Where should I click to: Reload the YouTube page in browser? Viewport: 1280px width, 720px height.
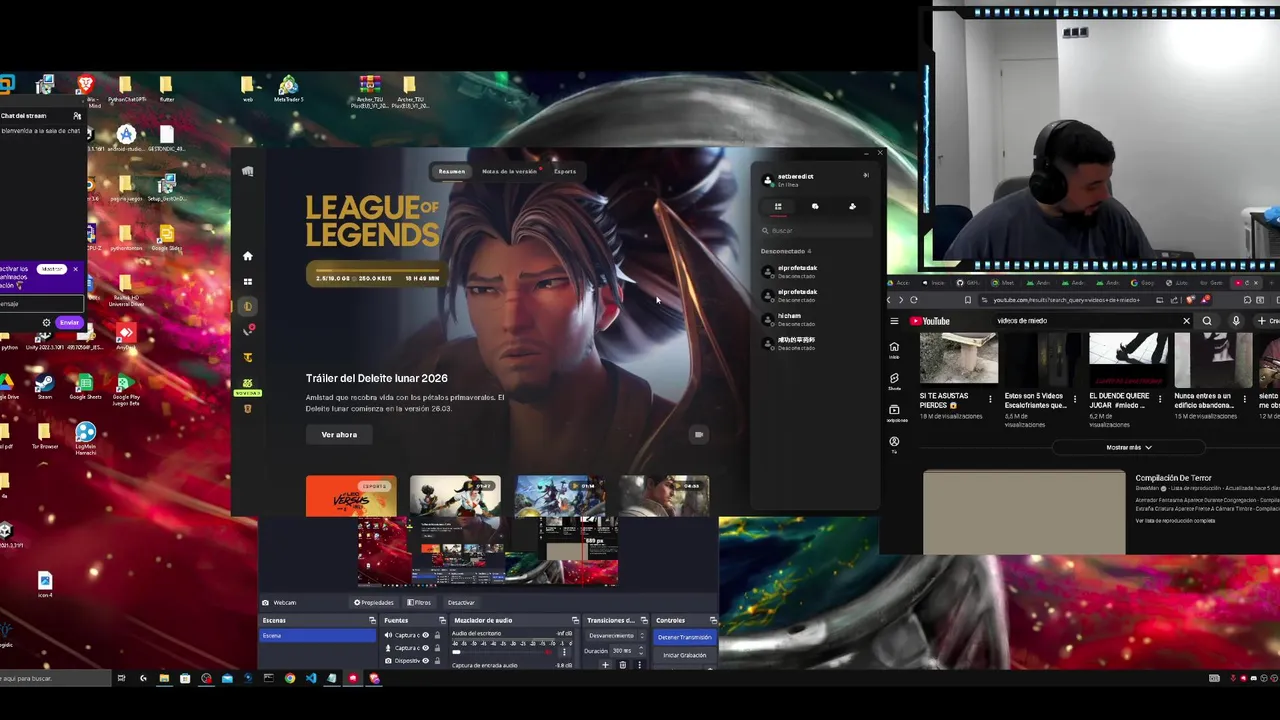point(913,300)
